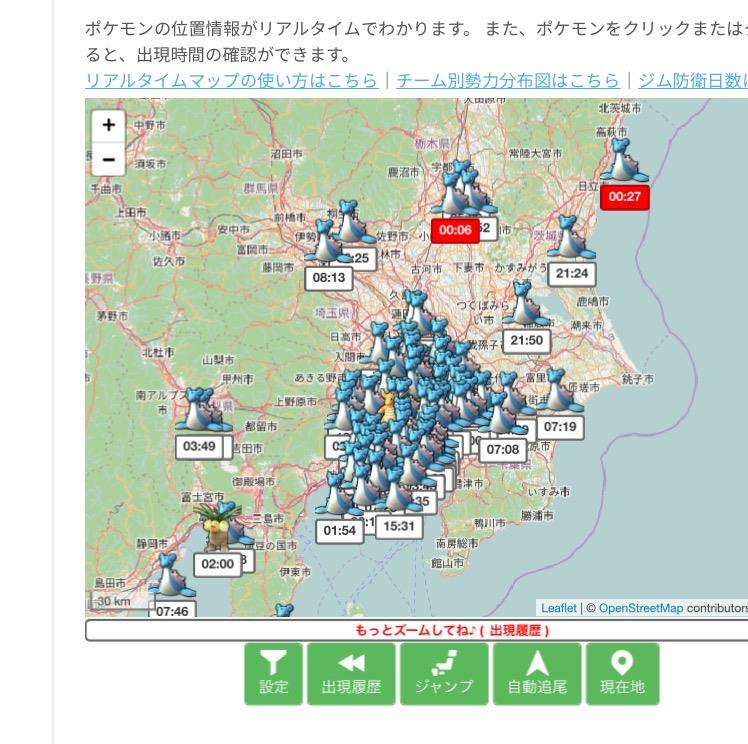Open the 出現履歴 rewind history button

coord(351,673)
